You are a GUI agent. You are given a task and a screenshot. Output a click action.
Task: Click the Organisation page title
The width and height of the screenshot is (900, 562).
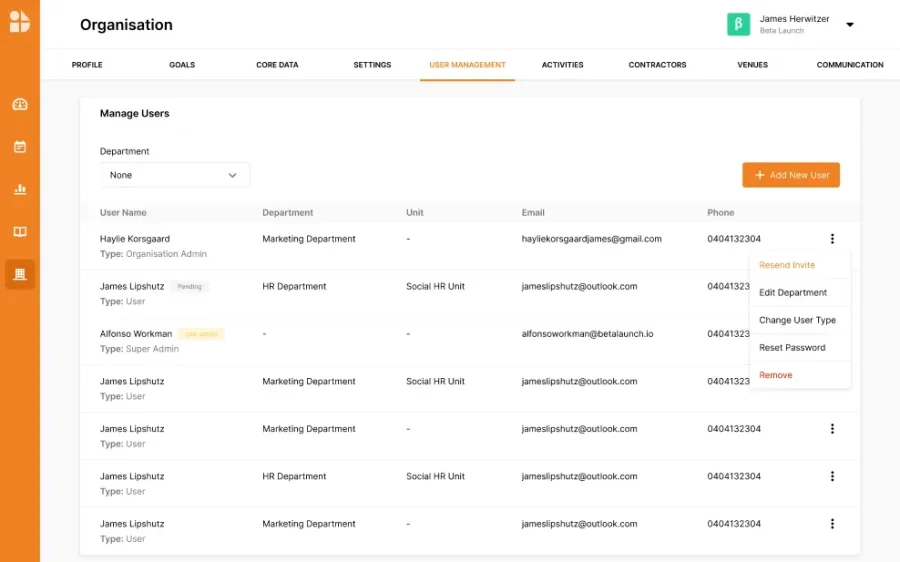coord(126,25)
